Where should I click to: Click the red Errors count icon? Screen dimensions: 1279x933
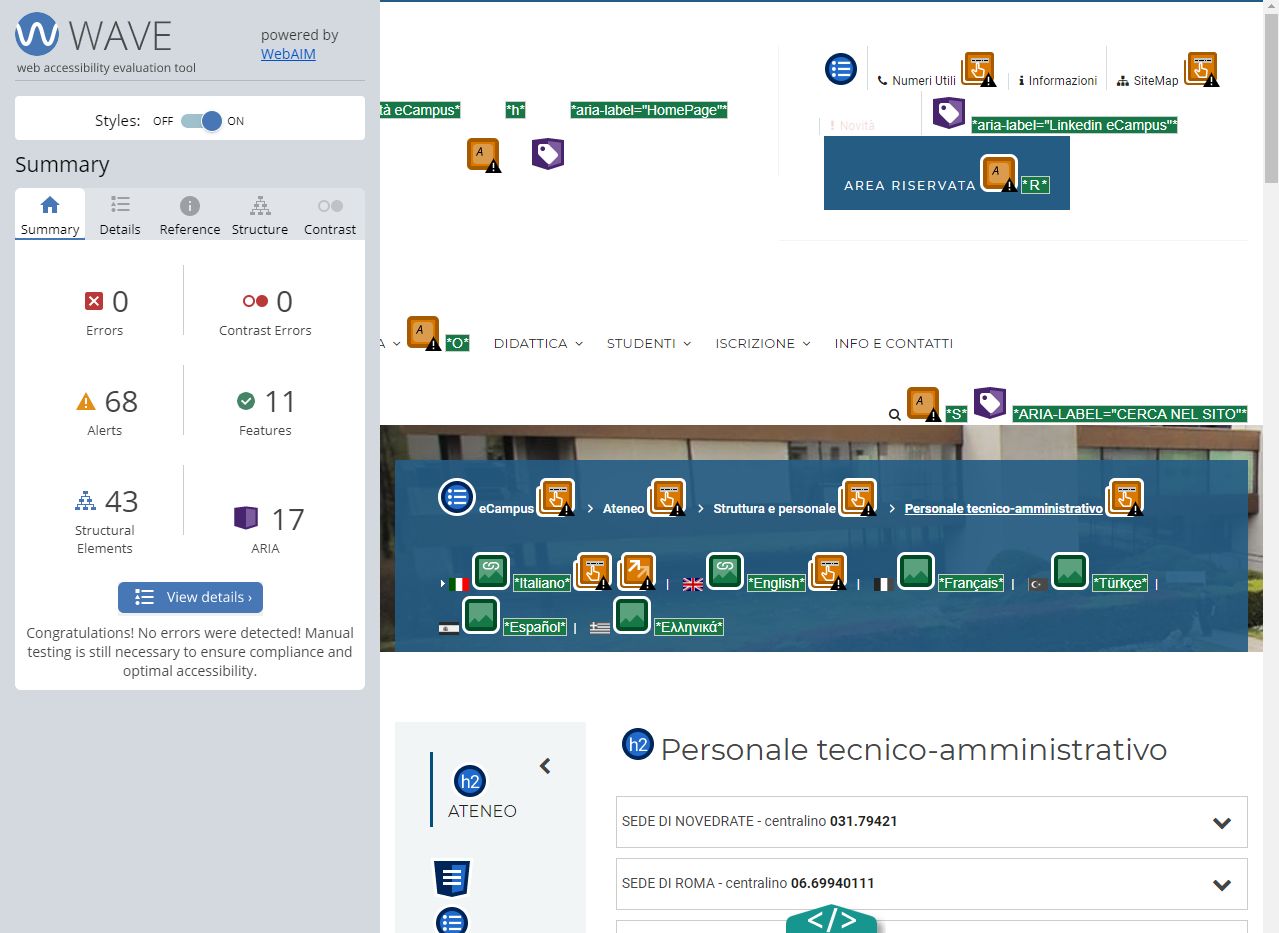tap(94, 301)
